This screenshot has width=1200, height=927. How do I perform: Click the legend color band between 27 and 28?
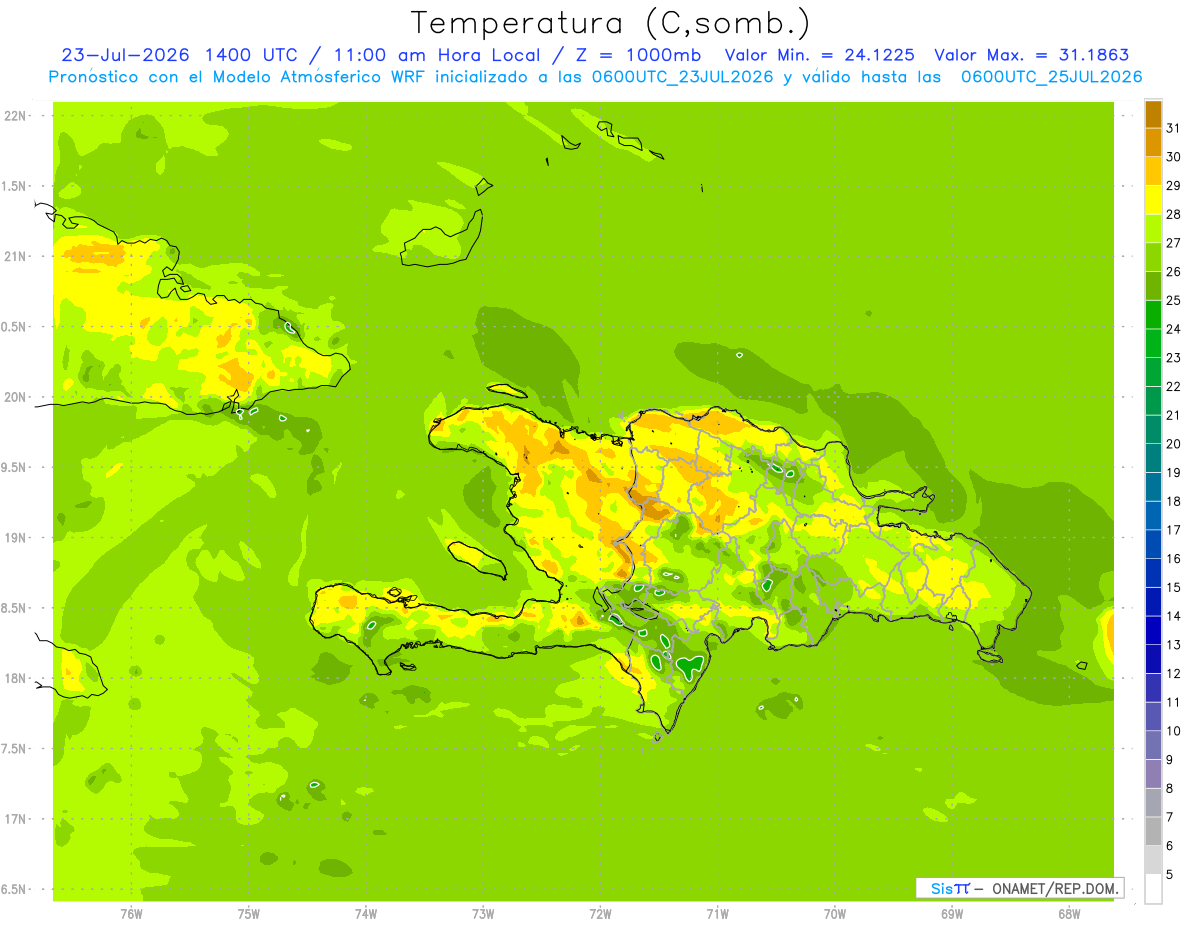(1153, 228)
